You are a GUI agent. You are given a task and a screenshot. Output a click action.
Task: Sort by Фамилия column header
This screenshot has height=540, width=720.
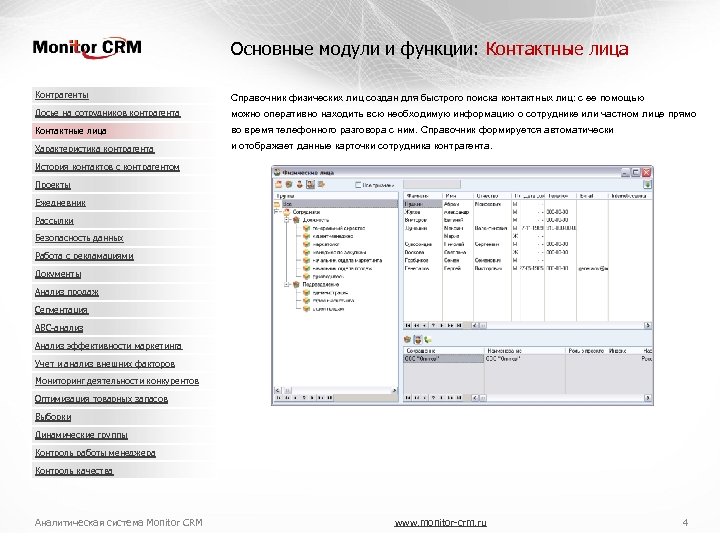click(x=423, y=196)
